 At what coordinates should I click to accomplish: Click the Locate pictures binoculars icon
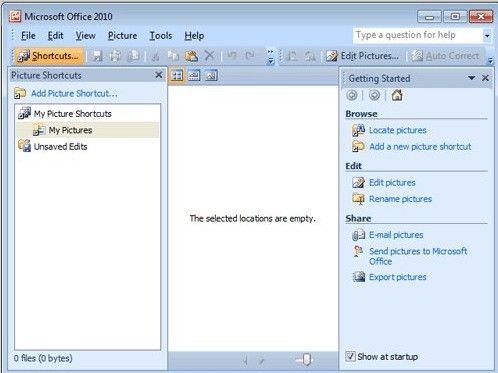[x=358, y=130]
